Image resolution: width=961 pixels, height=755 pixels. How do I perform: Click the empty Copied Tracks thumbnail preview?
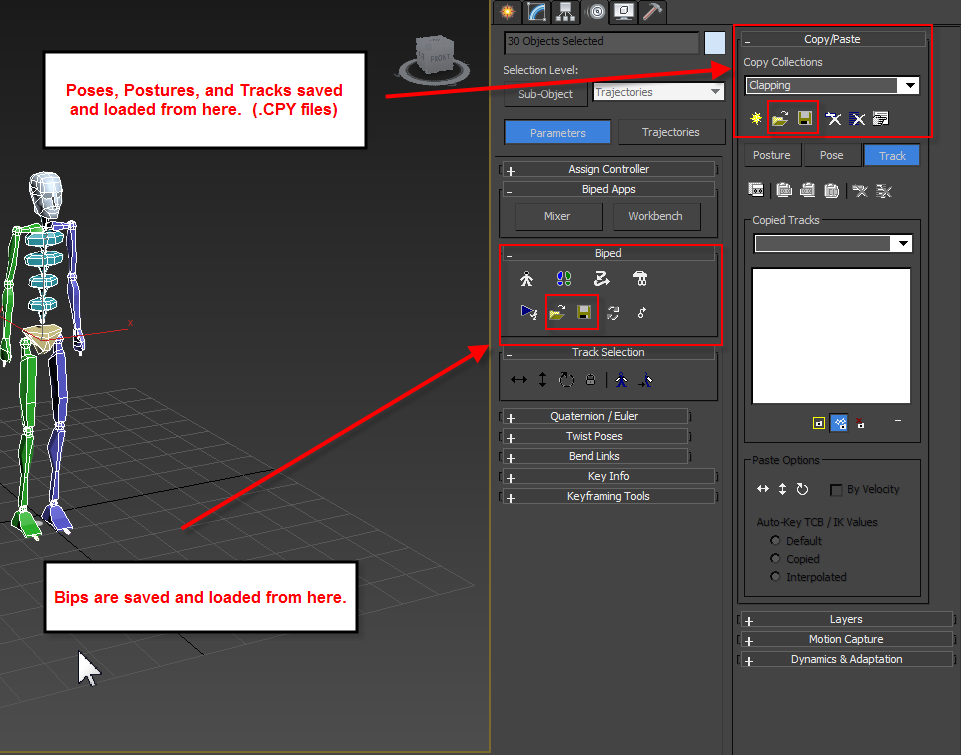pyautogui.click(x=831, y=336)
